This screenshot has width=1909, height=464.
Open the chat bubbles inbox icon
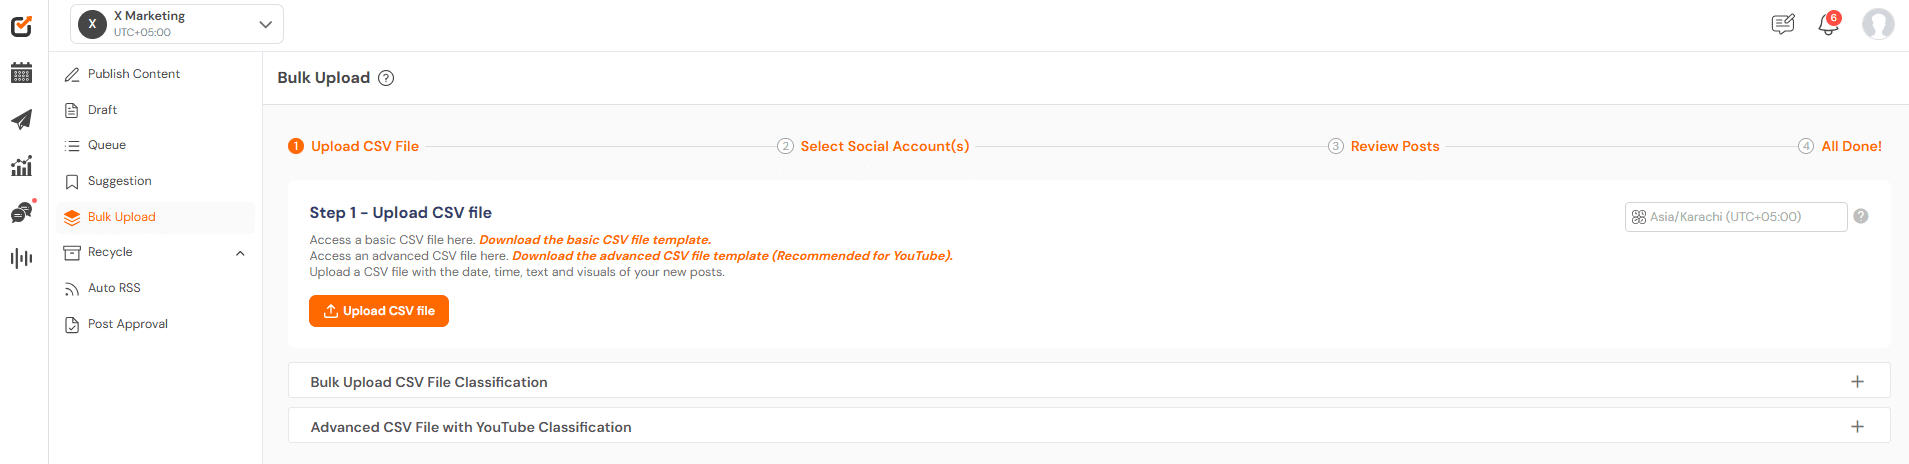pos(21,212)
